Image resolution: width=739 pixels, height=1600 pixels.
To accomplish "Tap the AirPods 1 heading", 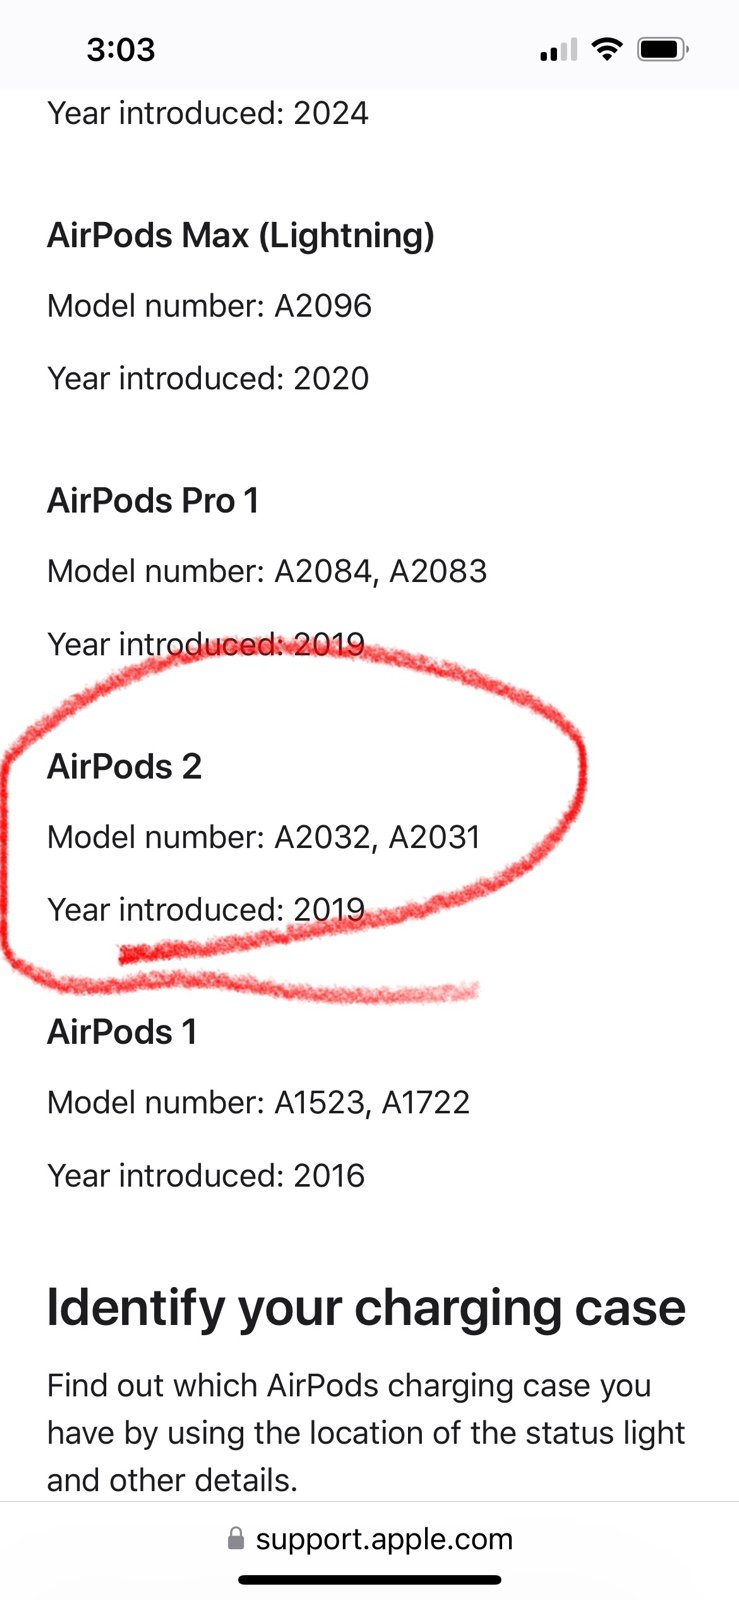I will tap(122, 1031).
